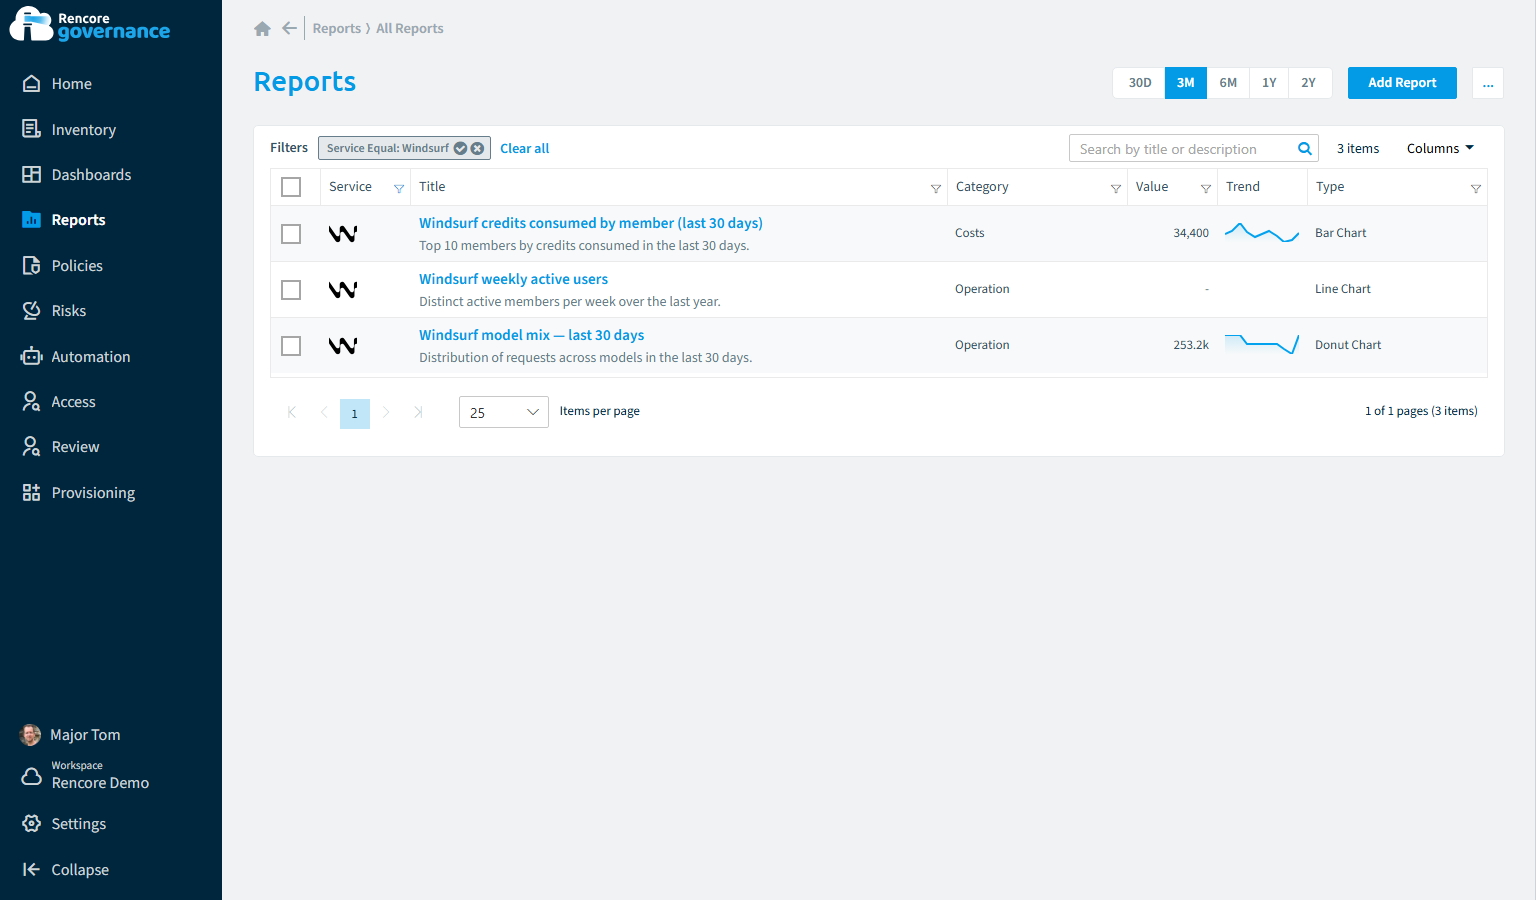Screen dimensions: 1536x900
Task: Open the home breadcrumb icon
Action: pos(262,29)
